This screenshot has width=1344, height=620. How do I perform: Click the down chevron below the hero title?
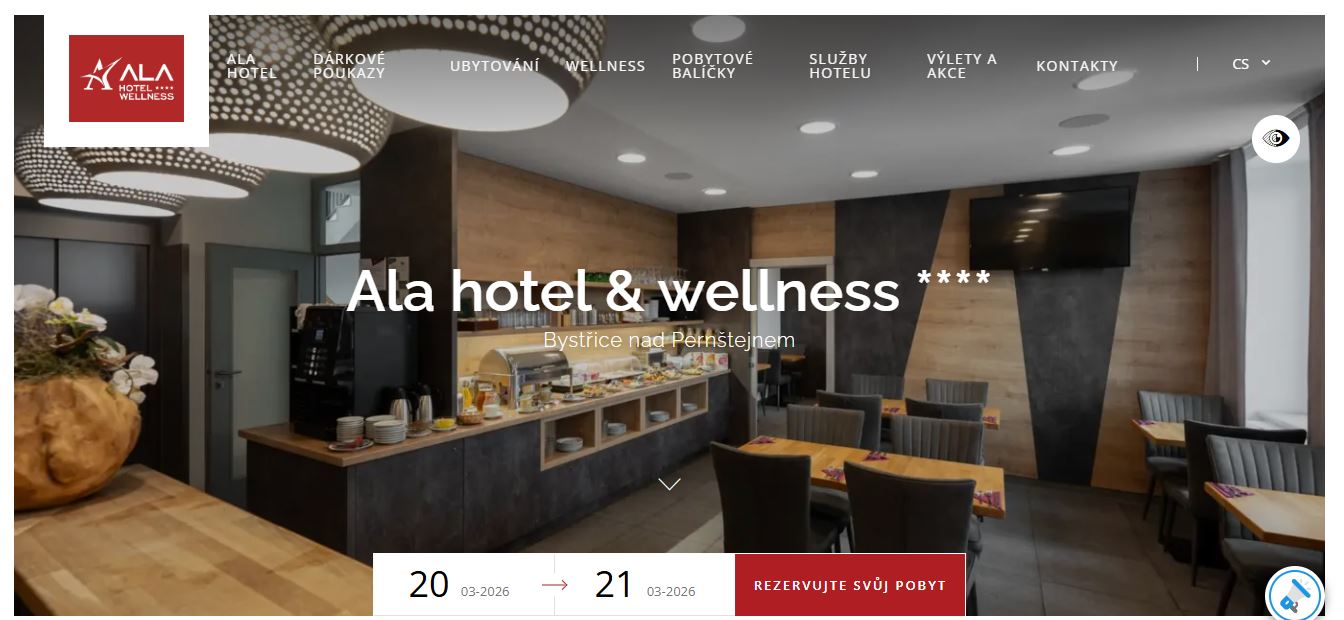669,484
